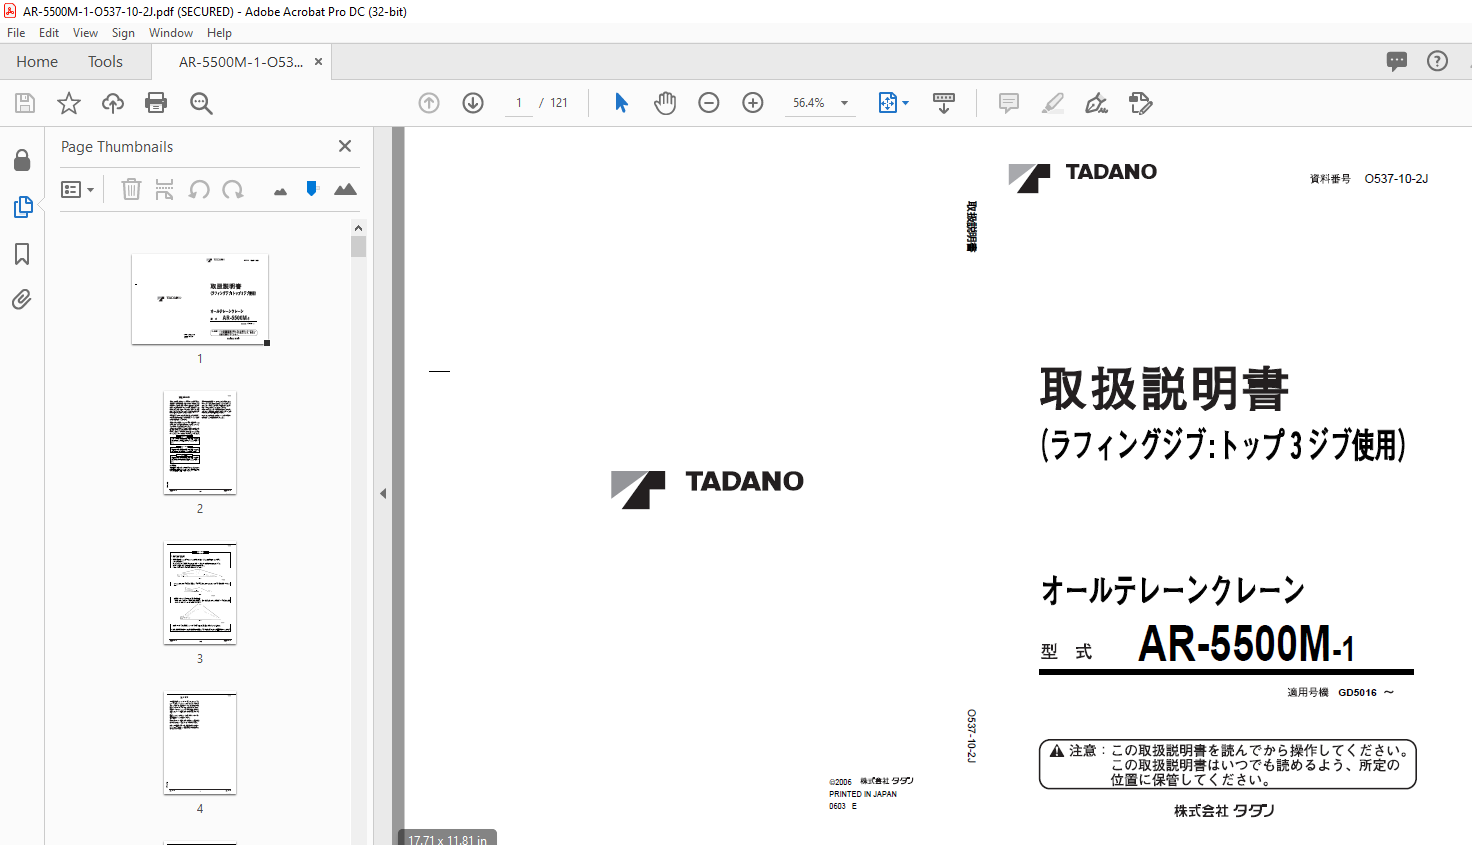This screenshot has height=845, width=1472.
Task: Open the Help menu
Action: [219, 33]
